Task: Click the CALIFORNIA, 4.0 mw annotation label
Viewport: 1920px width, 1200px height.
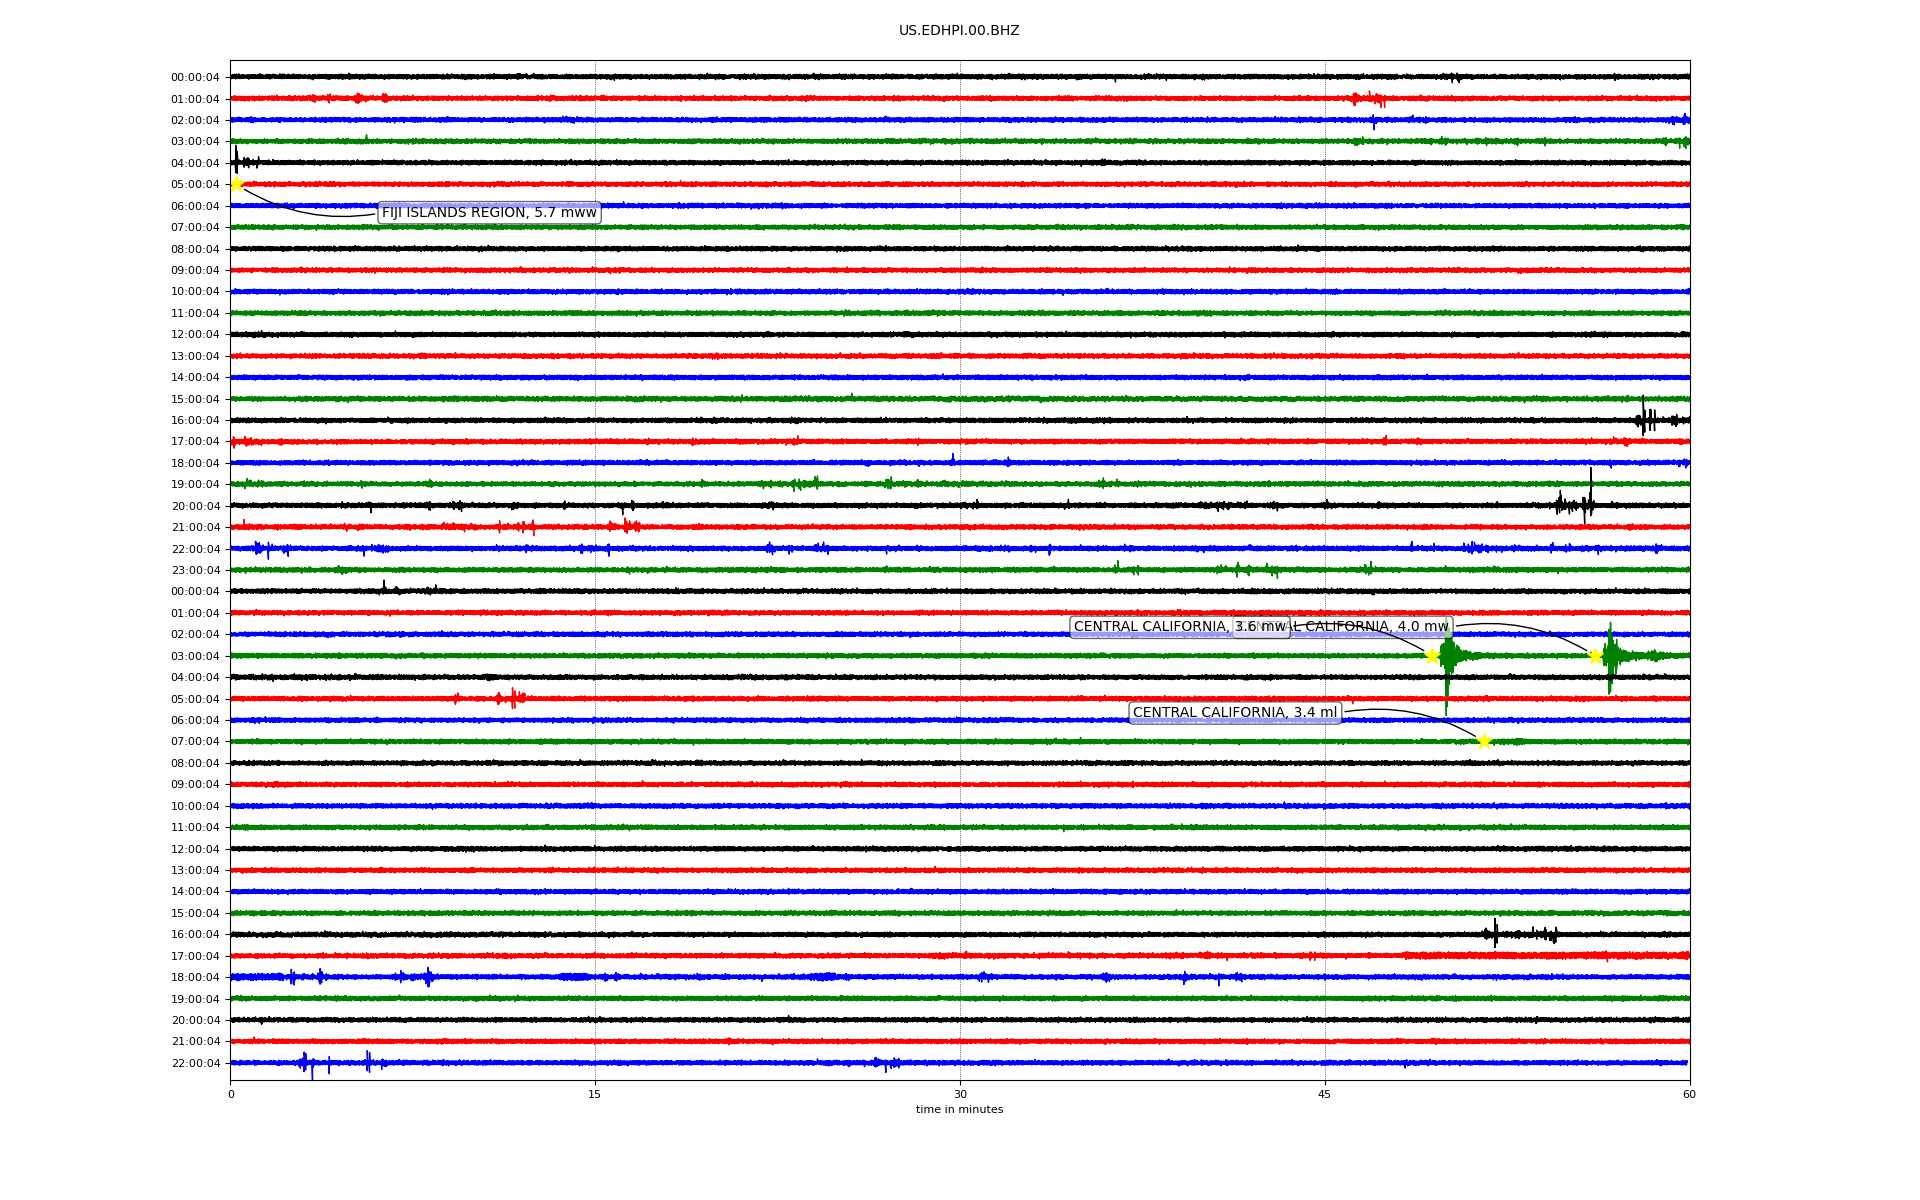Action: click(x=1380, y=627)
